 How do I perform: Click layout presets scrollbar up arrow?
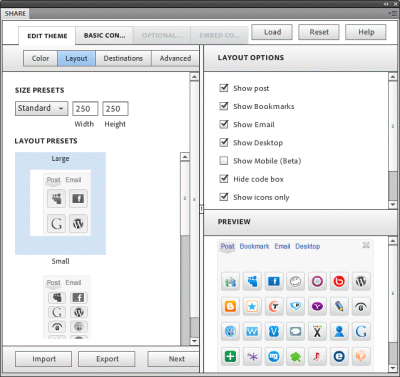pos(185,156)
